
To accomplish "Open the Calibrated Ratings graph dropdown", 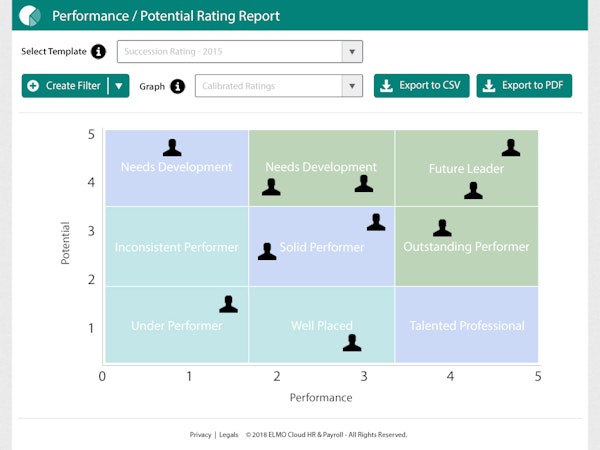I will (278, 87).
